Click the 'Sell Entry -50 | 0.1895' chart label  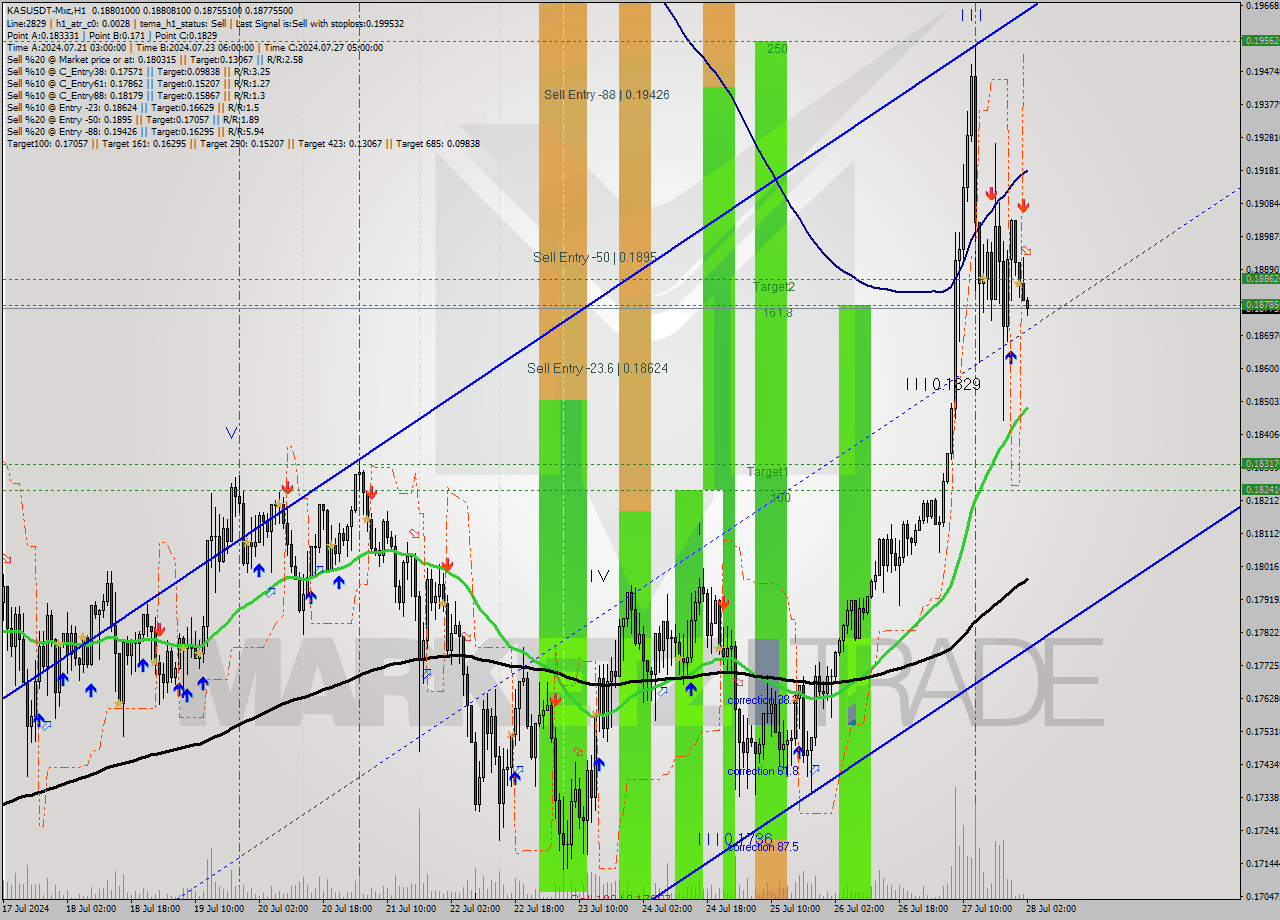[x=595, y=257]
